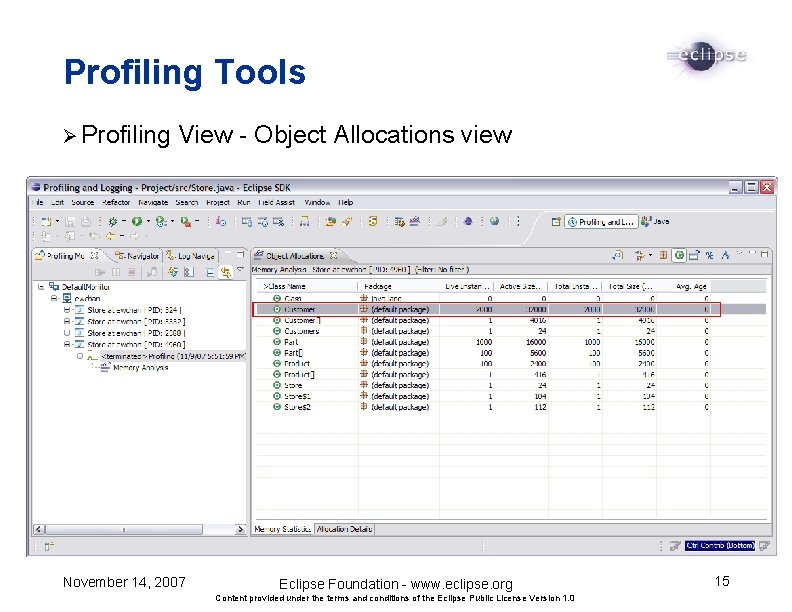The width and height of the screenshot is (792, 612).
Task: Open the Debug dropdown arrow
Action: click(x=124, y=221)
